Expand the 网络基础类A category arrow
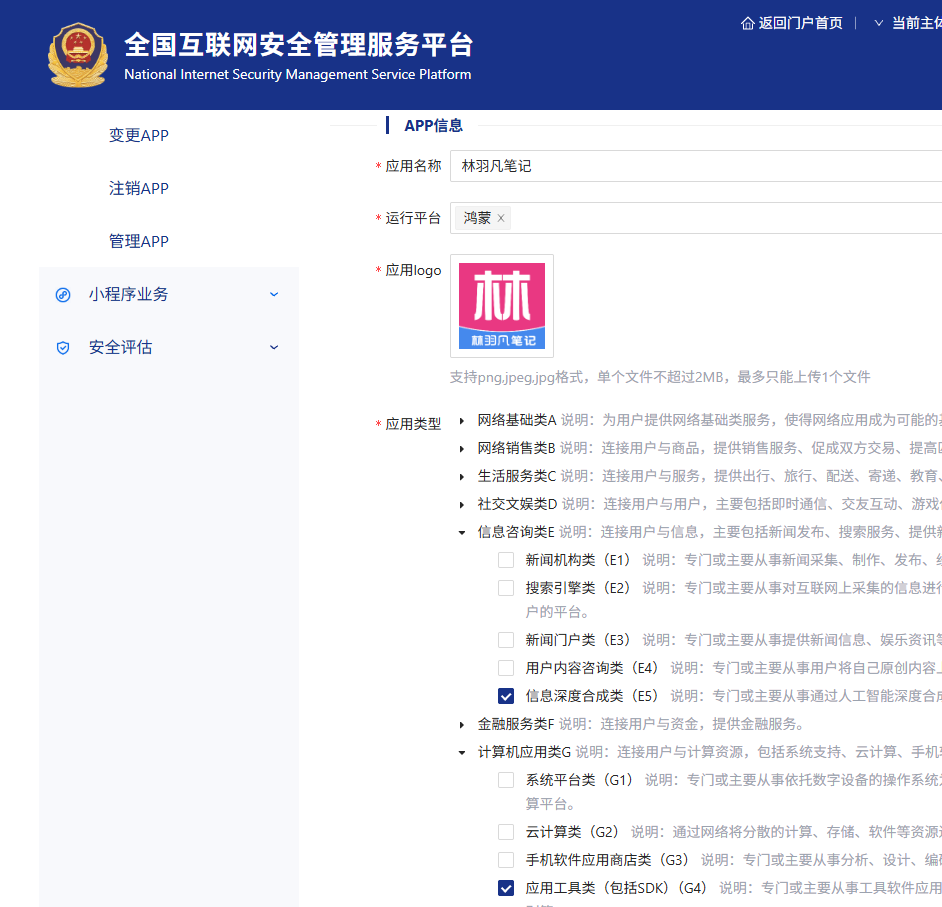The width and height of the screenshot is (942, 907). pos(461,421)
